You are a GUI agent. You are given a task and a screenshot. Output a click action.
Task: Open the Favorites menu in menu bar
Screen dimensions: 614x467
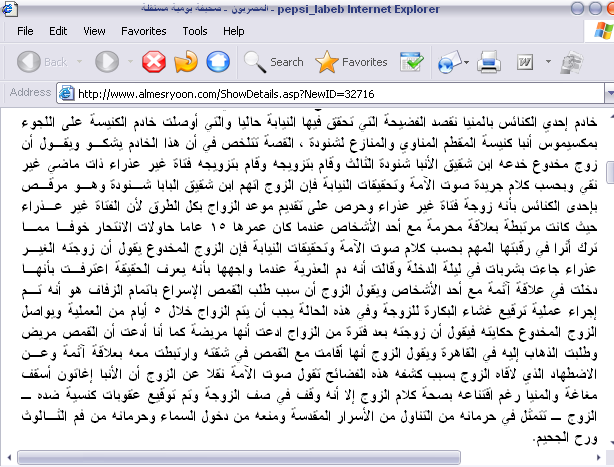point(144,31)
